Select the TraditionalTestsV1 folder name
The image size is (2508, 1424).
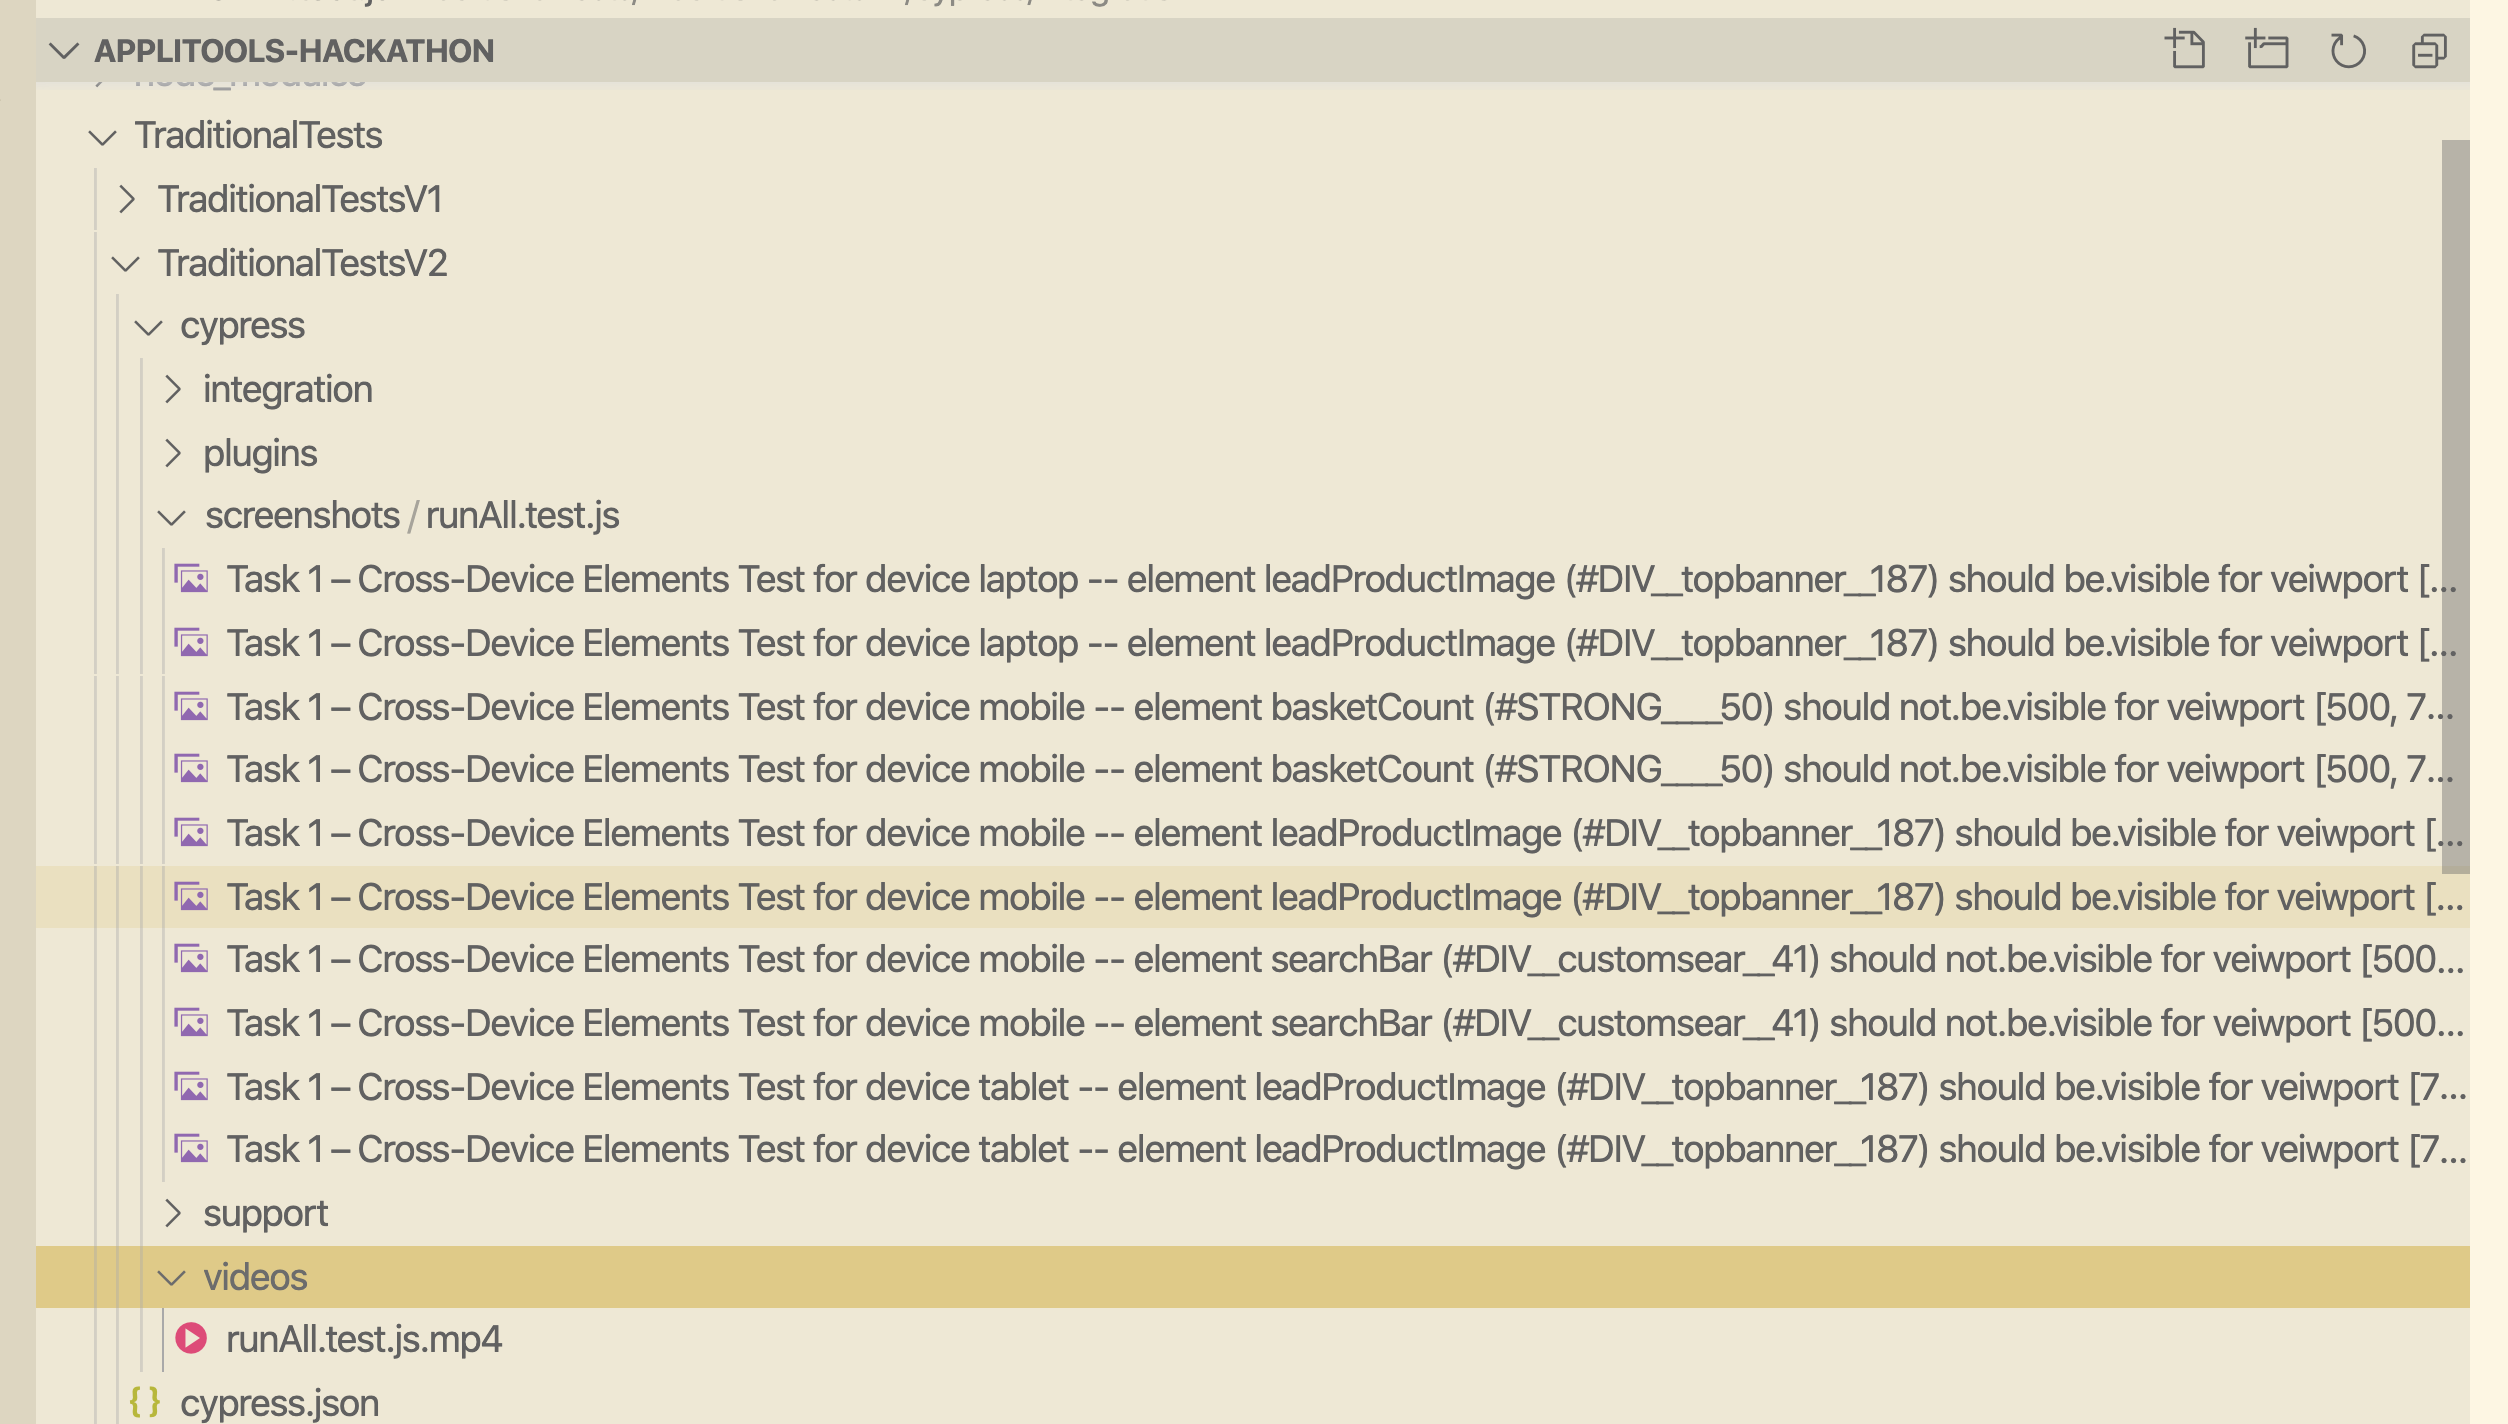(x=300, y=200)
